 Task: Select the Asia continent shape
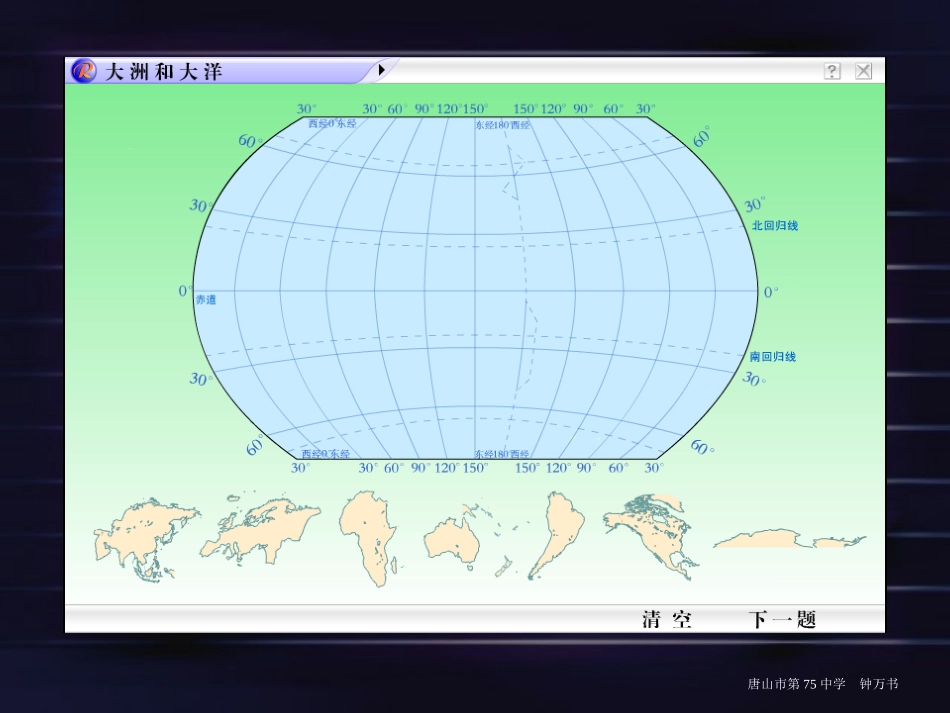pos(146,541)
